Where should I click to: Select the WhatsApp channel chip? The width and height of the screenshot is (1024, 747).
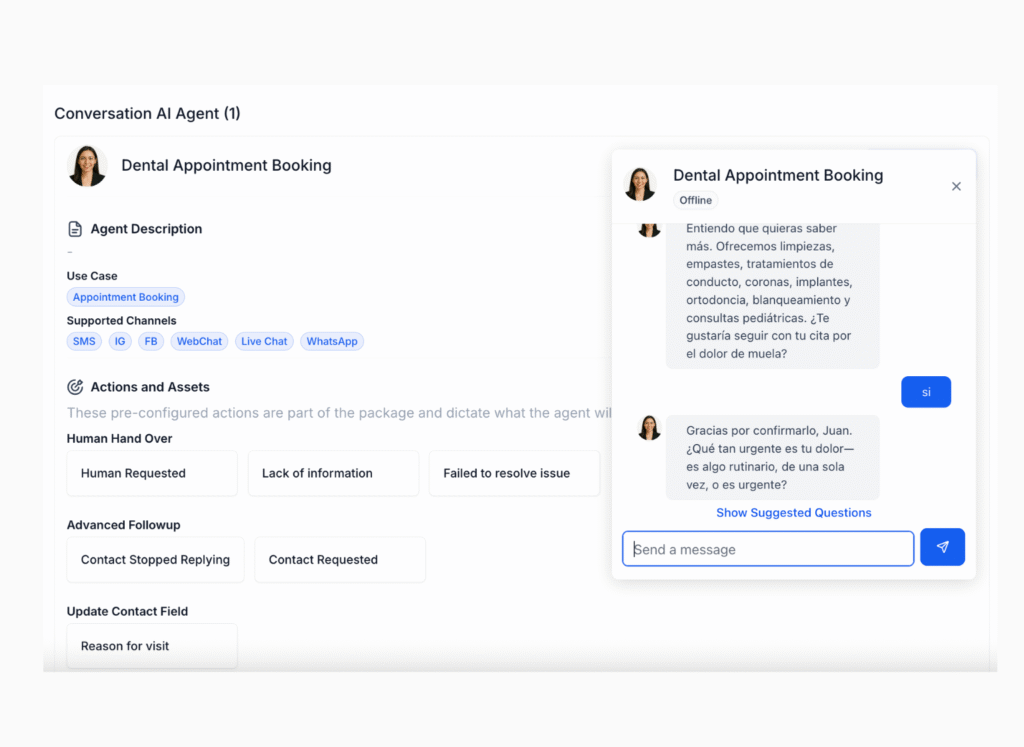[x=332, y=341]
